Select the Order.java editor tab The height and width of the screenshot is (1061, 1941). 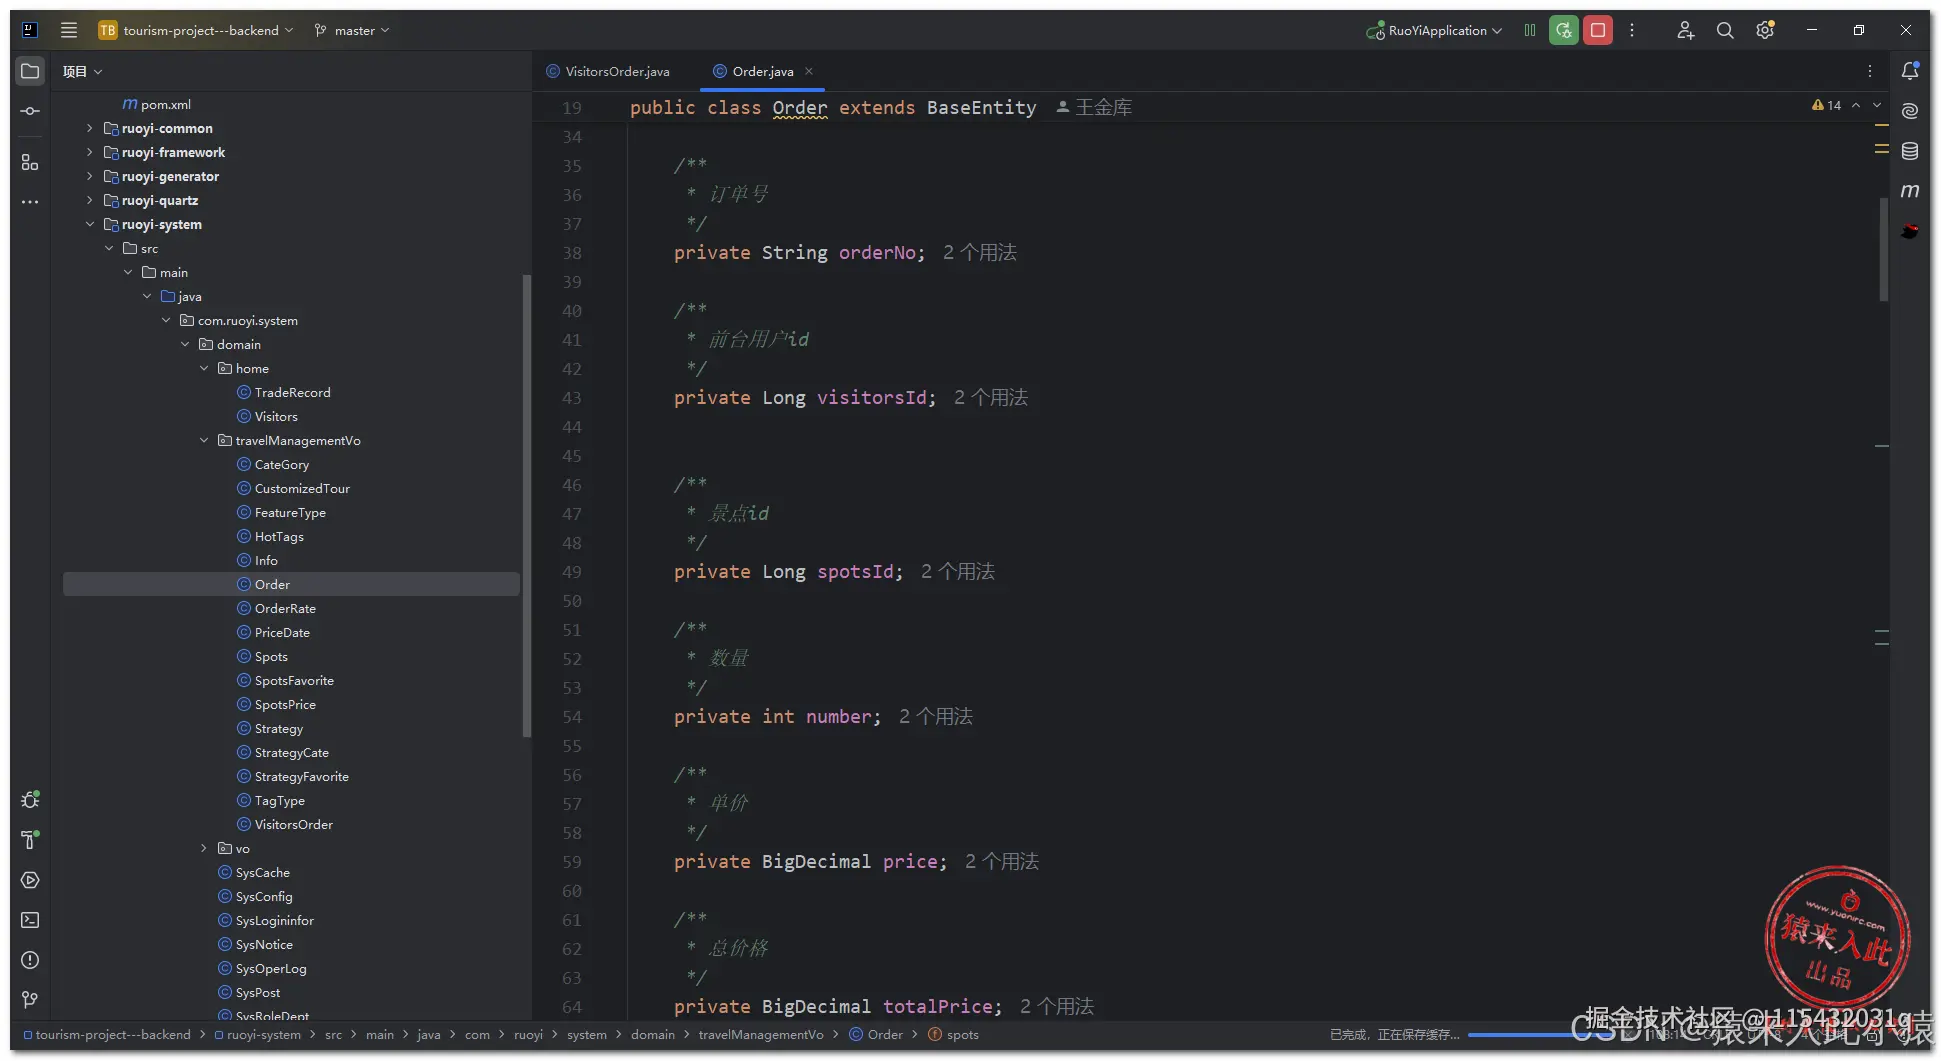point(762,71)
